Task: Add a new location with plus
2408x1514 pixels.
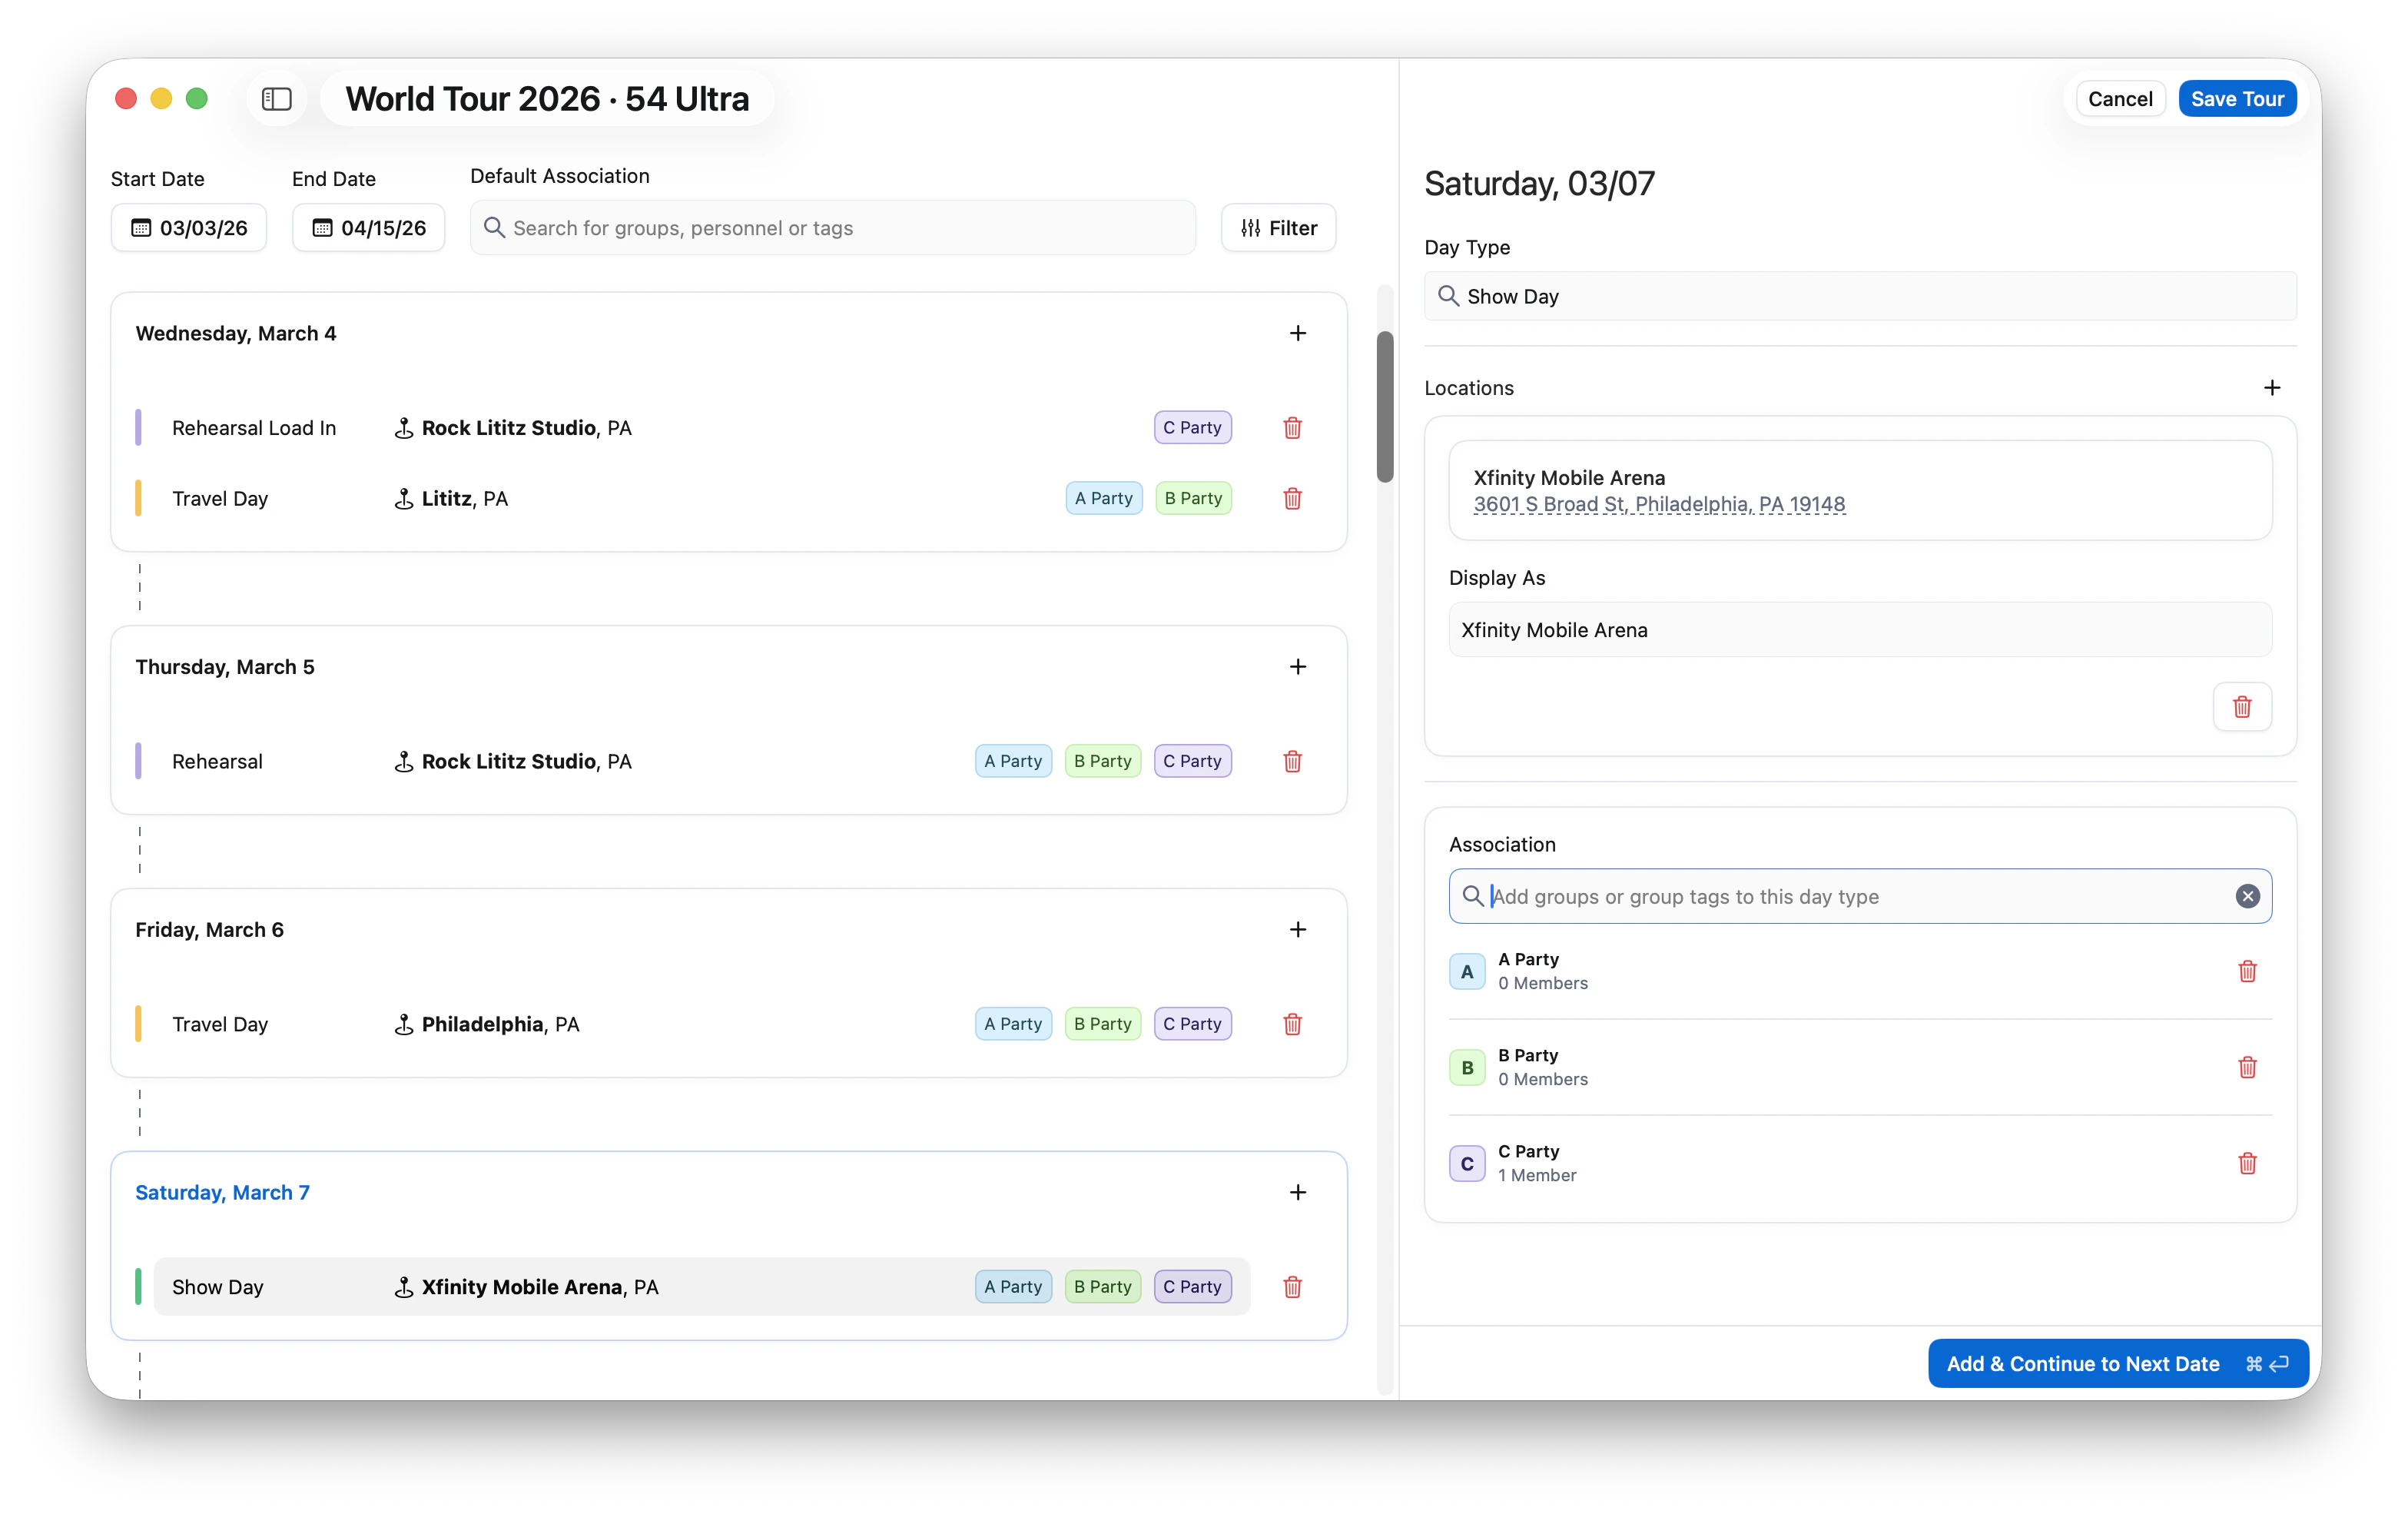Action: (x=2271, y=388)
